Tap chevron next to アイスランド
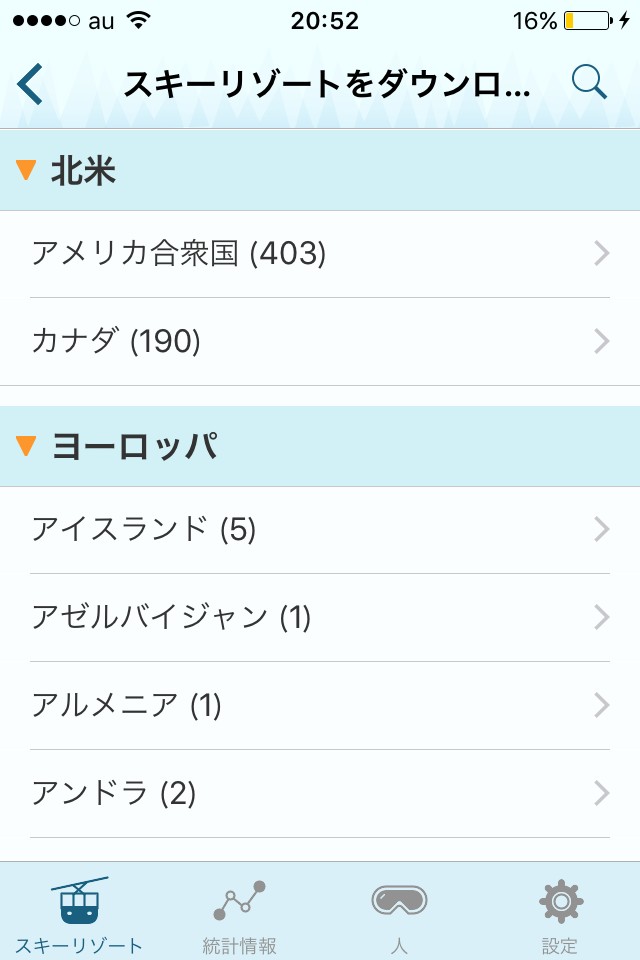640x960 pixels. coord(601,529)
